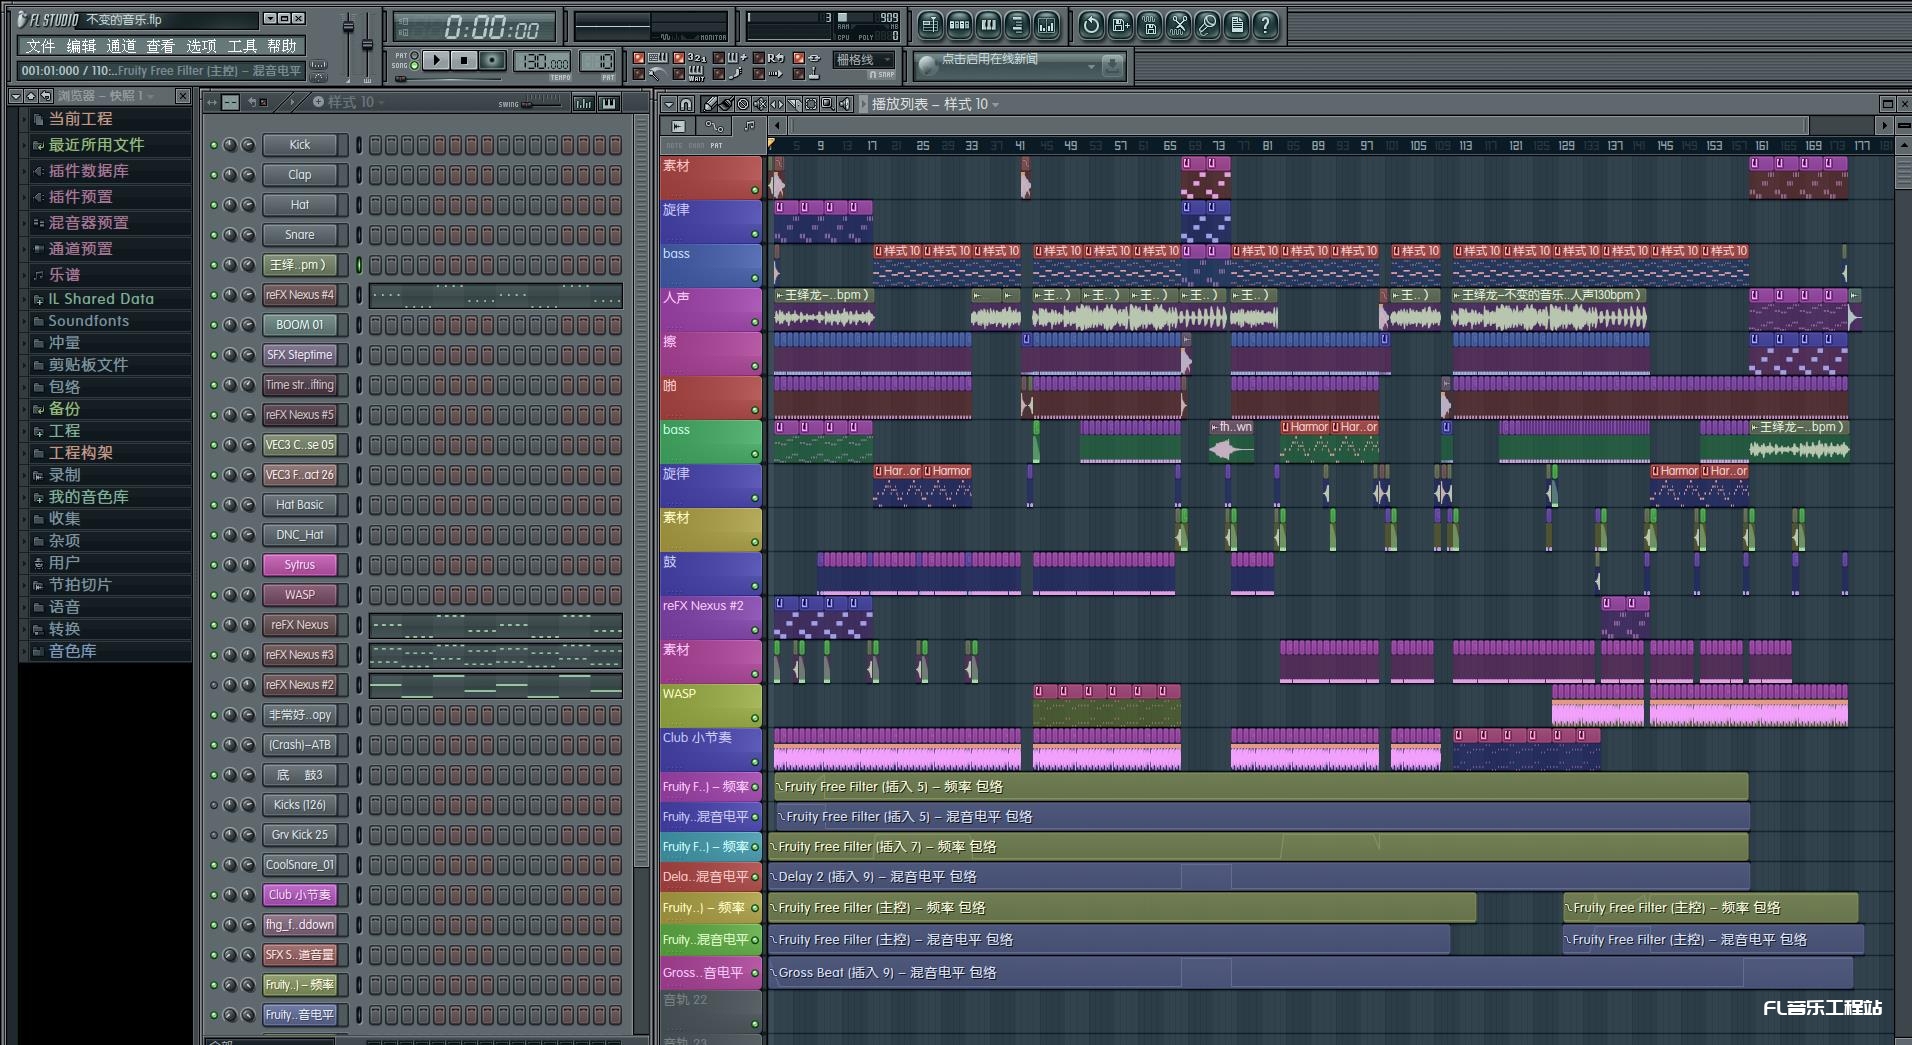Mute the 素材 playlist track at top

point(755,190)
